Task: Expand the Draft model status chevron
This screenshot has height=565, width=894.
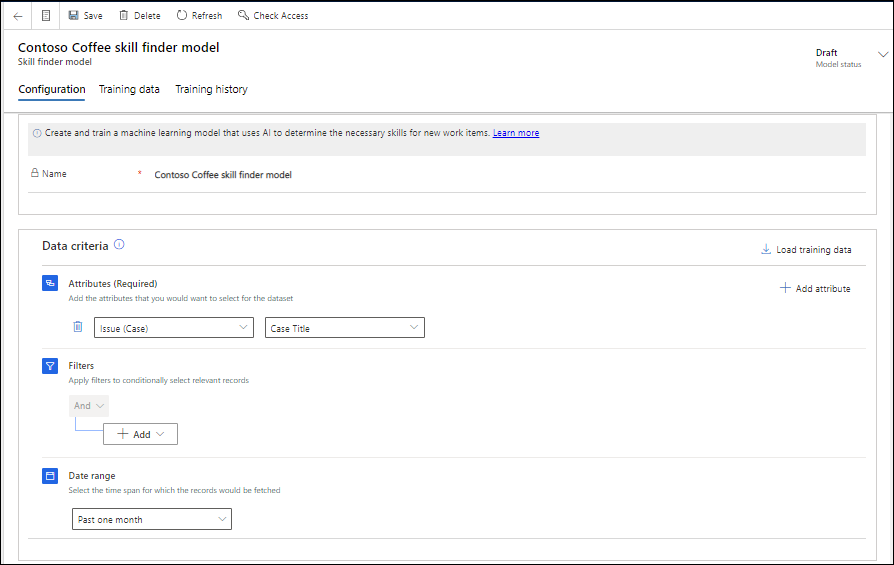Action: coord(883,55)
